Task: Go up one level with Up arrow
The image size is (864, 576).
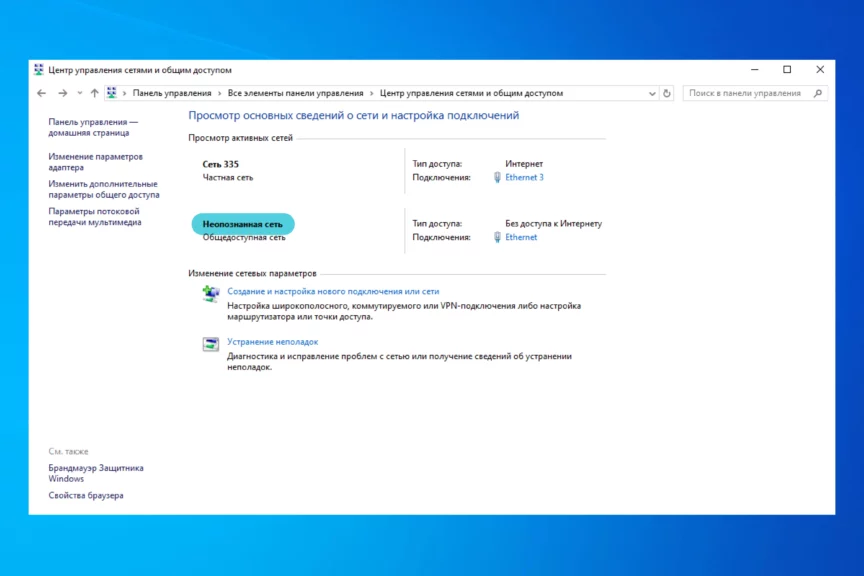Action: point(94,93)
